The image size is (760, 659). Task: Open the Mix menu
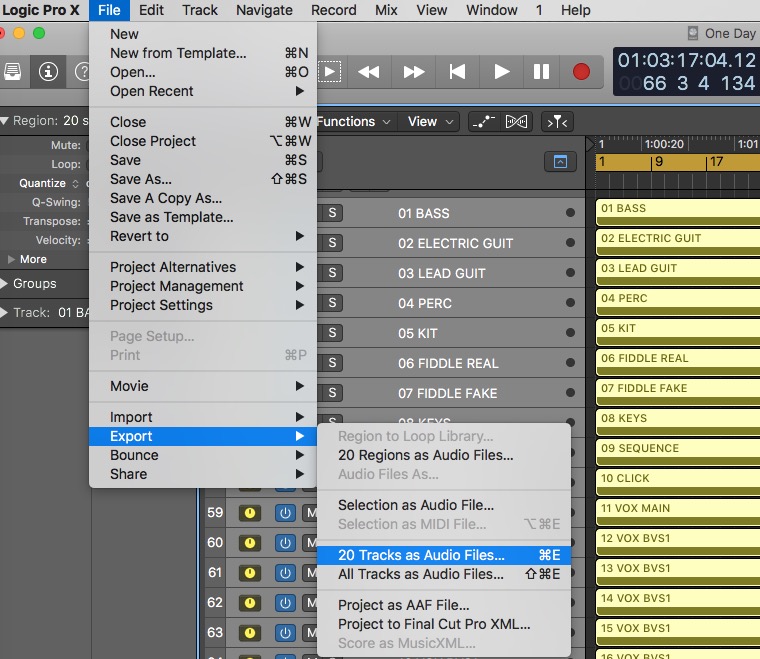click(x=386, y=10)
